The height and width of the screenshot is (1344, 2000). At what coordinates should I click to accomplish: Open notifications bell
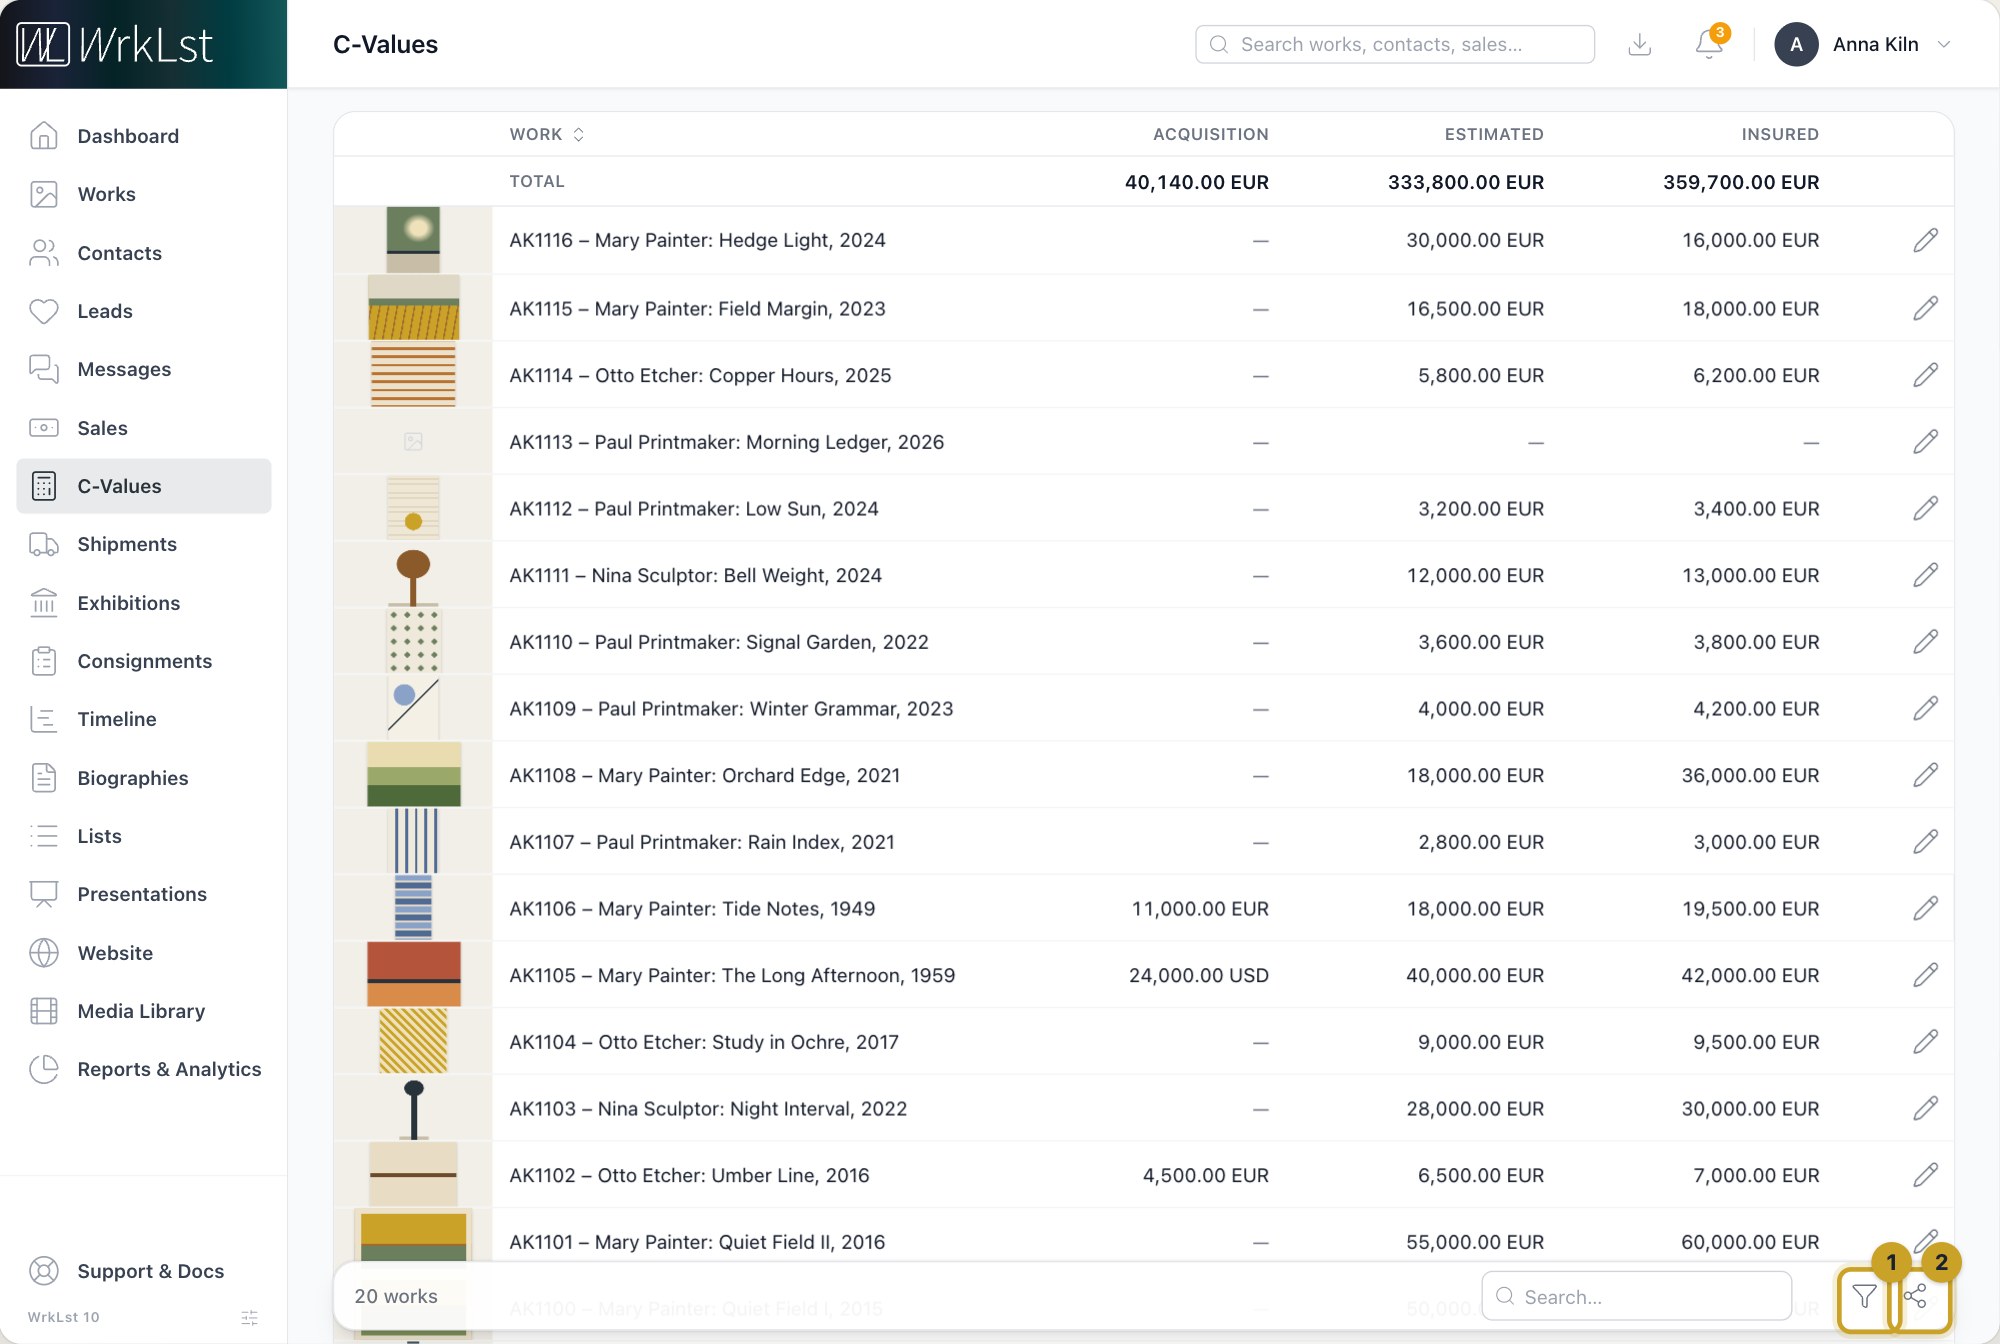tap(1709, 44)
